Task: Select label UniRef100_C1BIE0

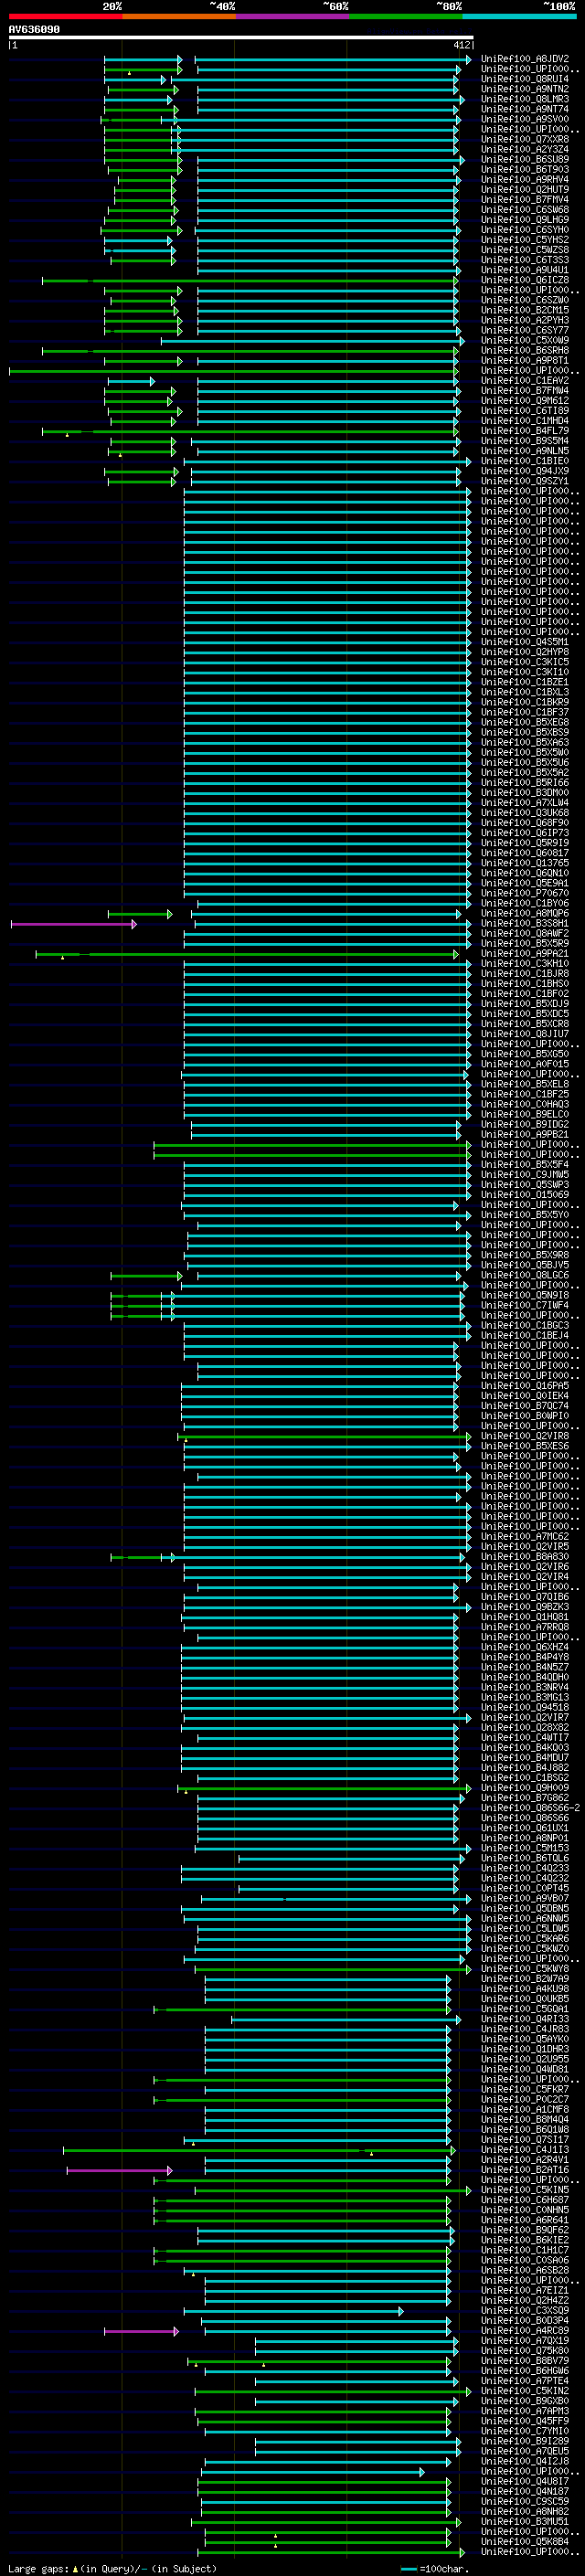Action: tap(525, 461)
